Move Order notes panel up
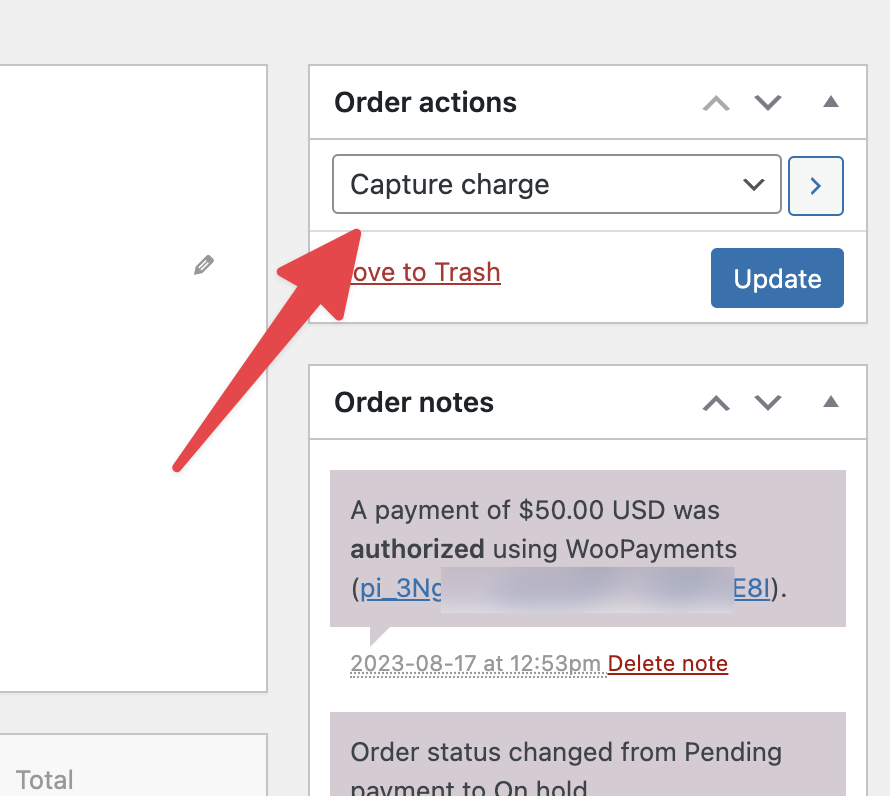The height and width of the screenshot is (796, 890). tap(716, 402)
